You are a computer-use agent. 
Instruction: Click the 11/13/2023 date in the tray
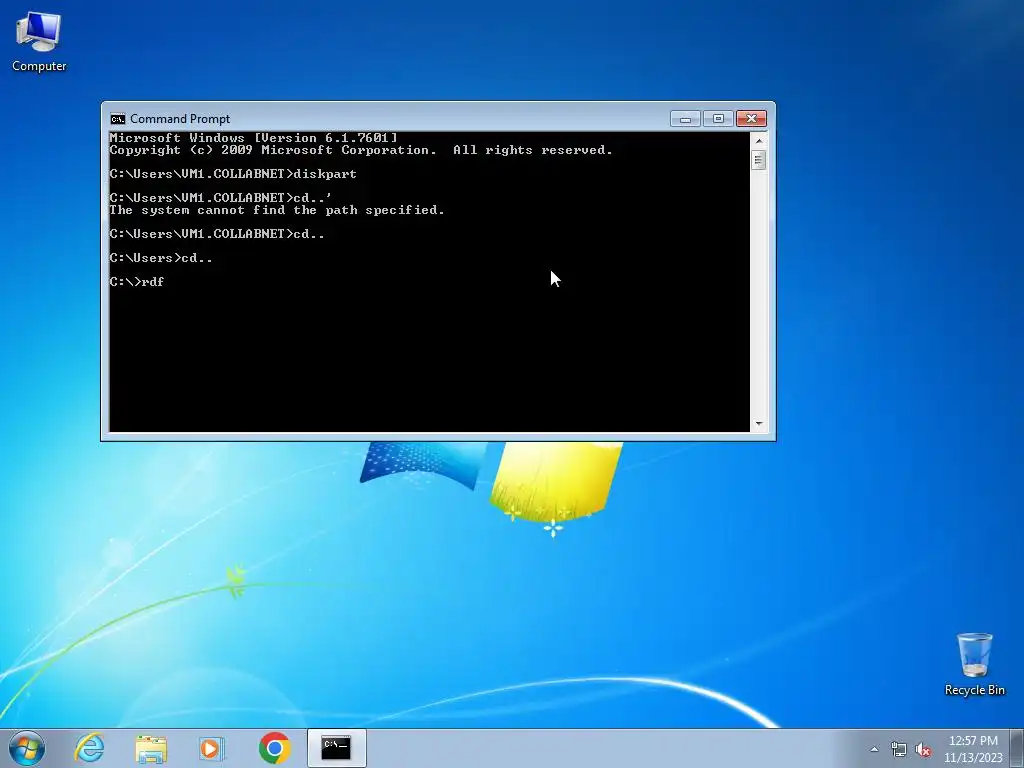[x=973, y=758]
